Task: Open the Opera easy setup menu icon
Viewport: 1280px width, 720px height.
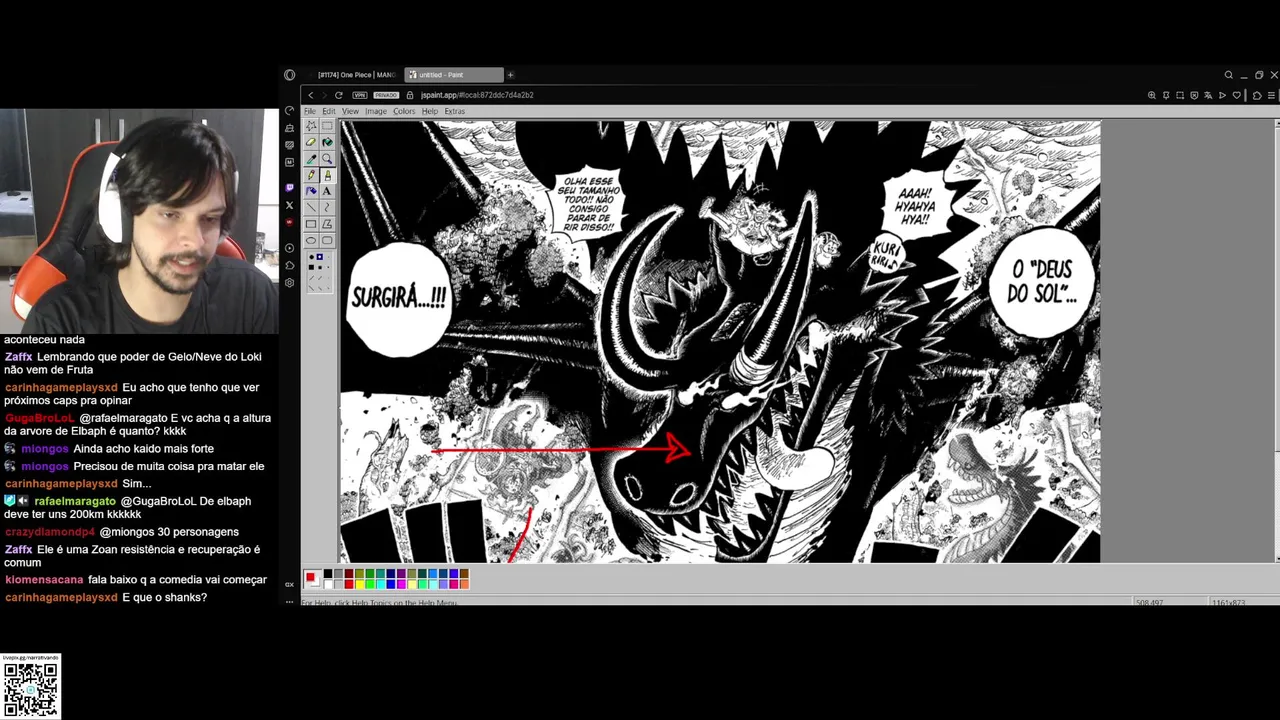Action: pos(1271,95)
